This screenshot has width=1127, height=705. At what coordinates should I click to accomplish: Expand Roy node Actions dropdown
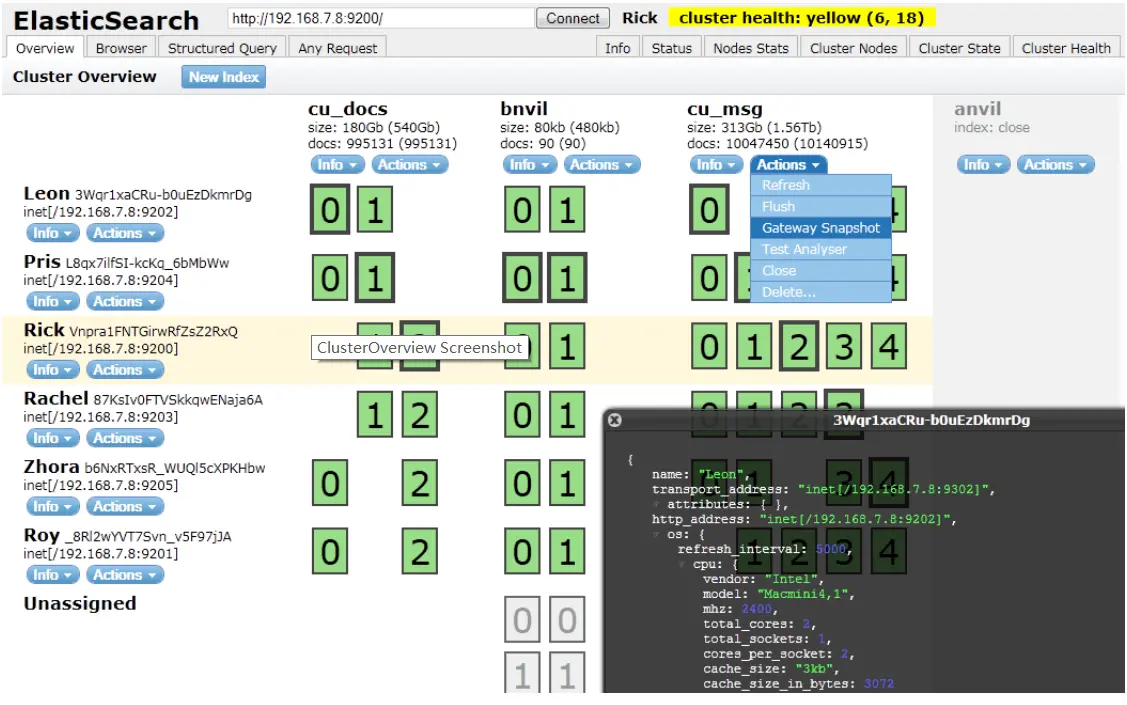(125, 574)
